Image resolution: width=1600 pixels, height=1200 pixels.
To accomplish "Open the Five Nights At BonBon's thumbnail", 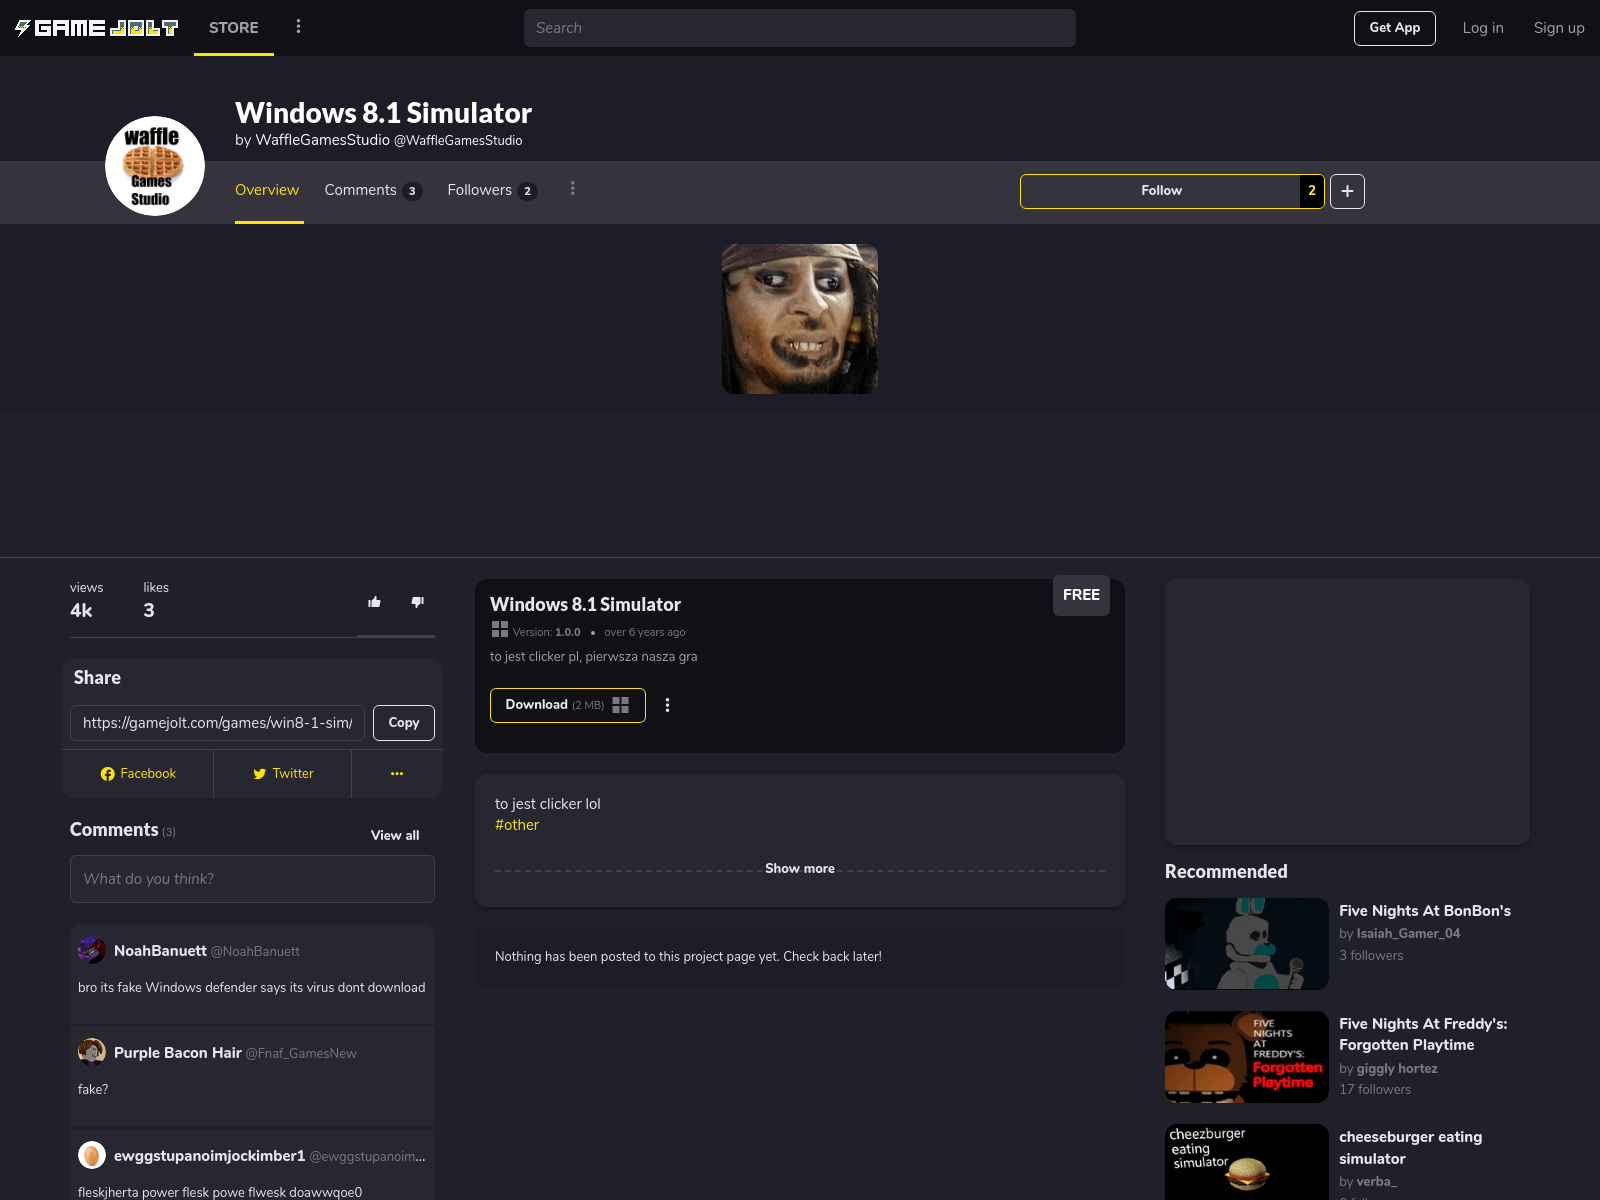I will (x=1247, y=944).
